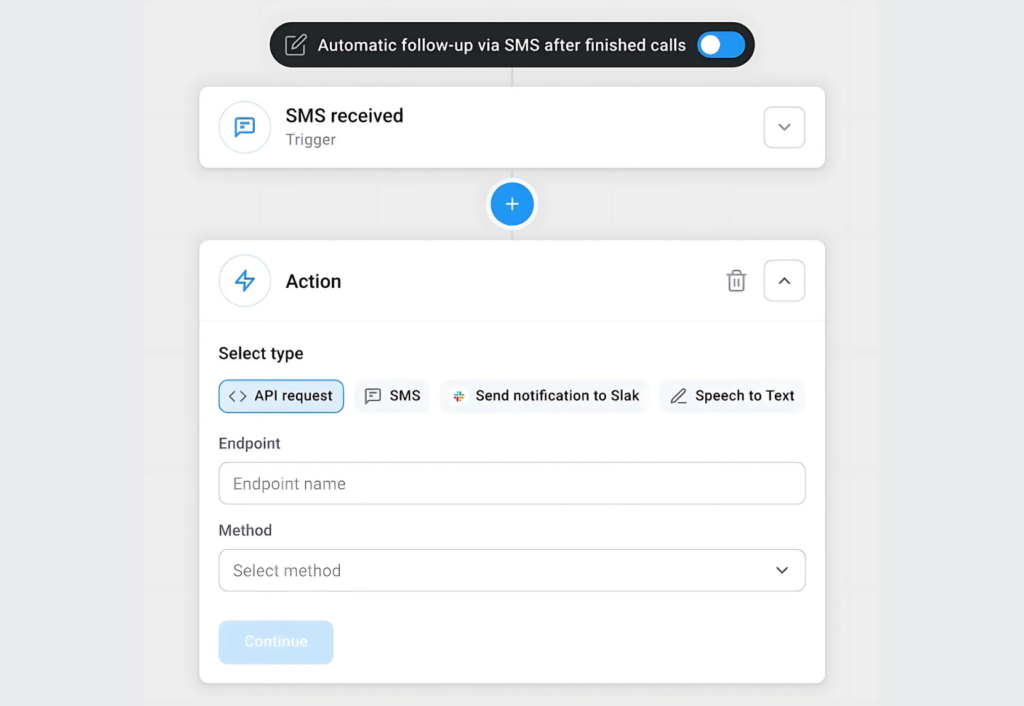
Task: Click inside the Endpoint name field
Action: point(512,483)
